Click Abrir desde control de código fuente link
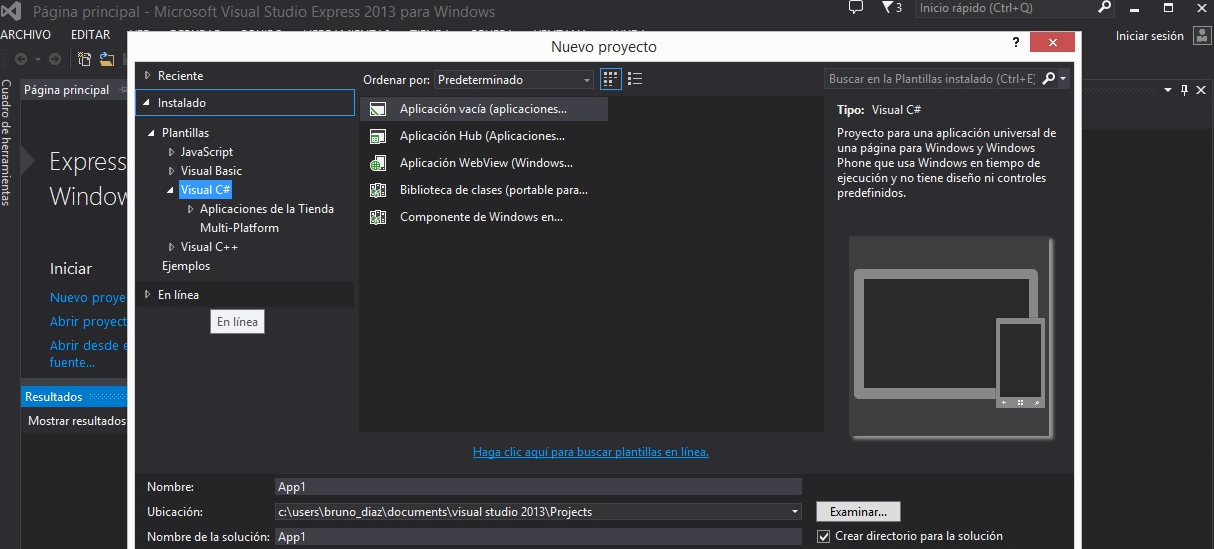Image resolution: width=1214 pixels, height=549 pixels. [x=88, y=354]
